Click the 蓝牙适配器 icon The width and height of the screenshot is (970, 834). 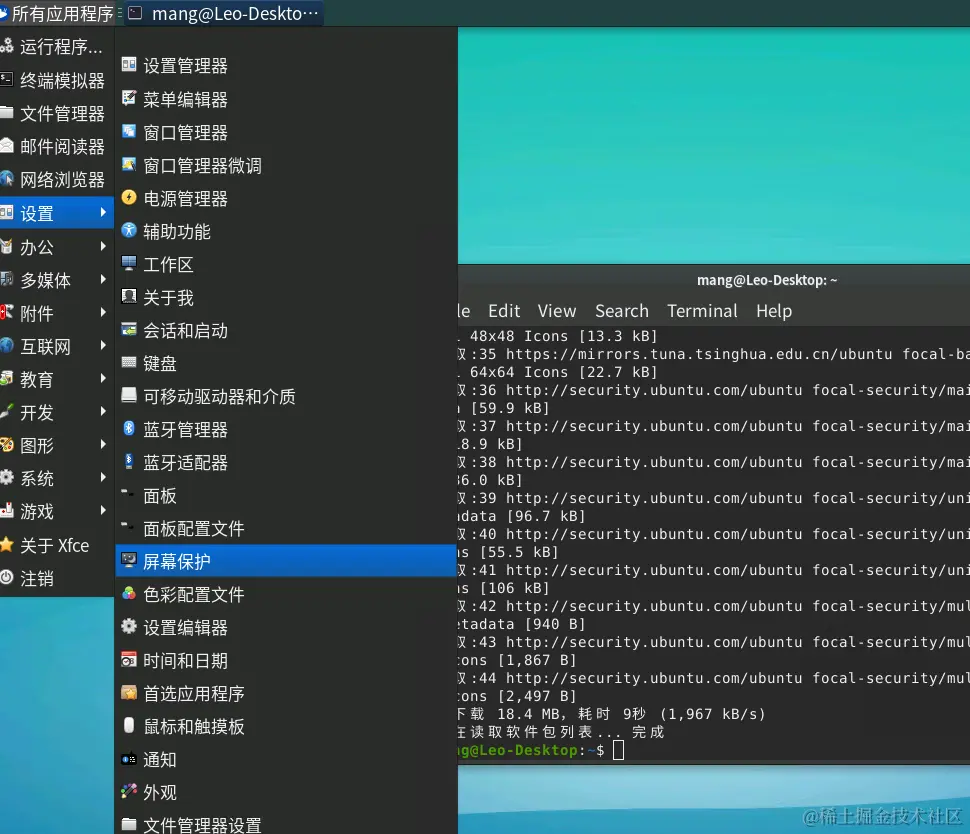(x=129, y=462)
